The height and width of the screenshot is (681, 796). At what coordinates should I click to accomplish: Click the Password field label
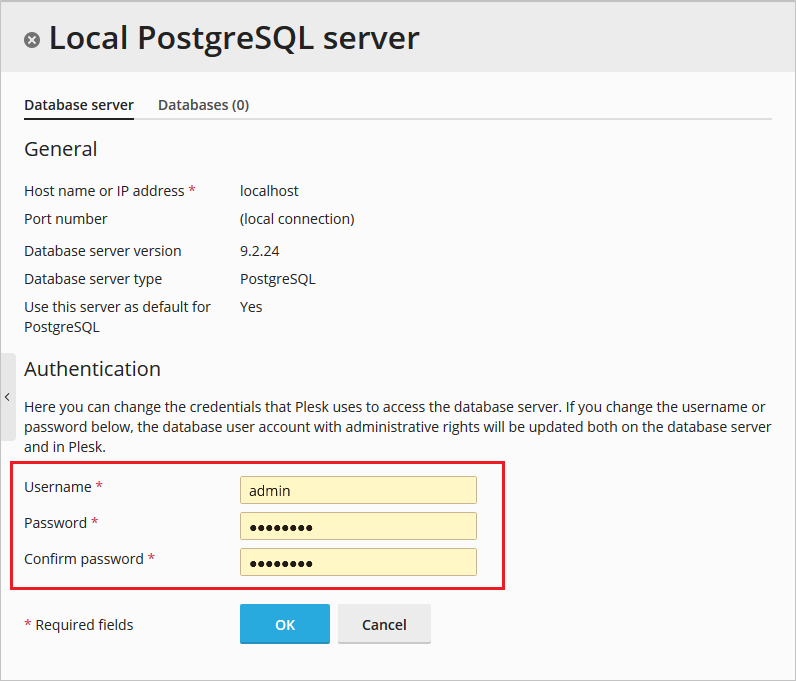coord(56,522)
